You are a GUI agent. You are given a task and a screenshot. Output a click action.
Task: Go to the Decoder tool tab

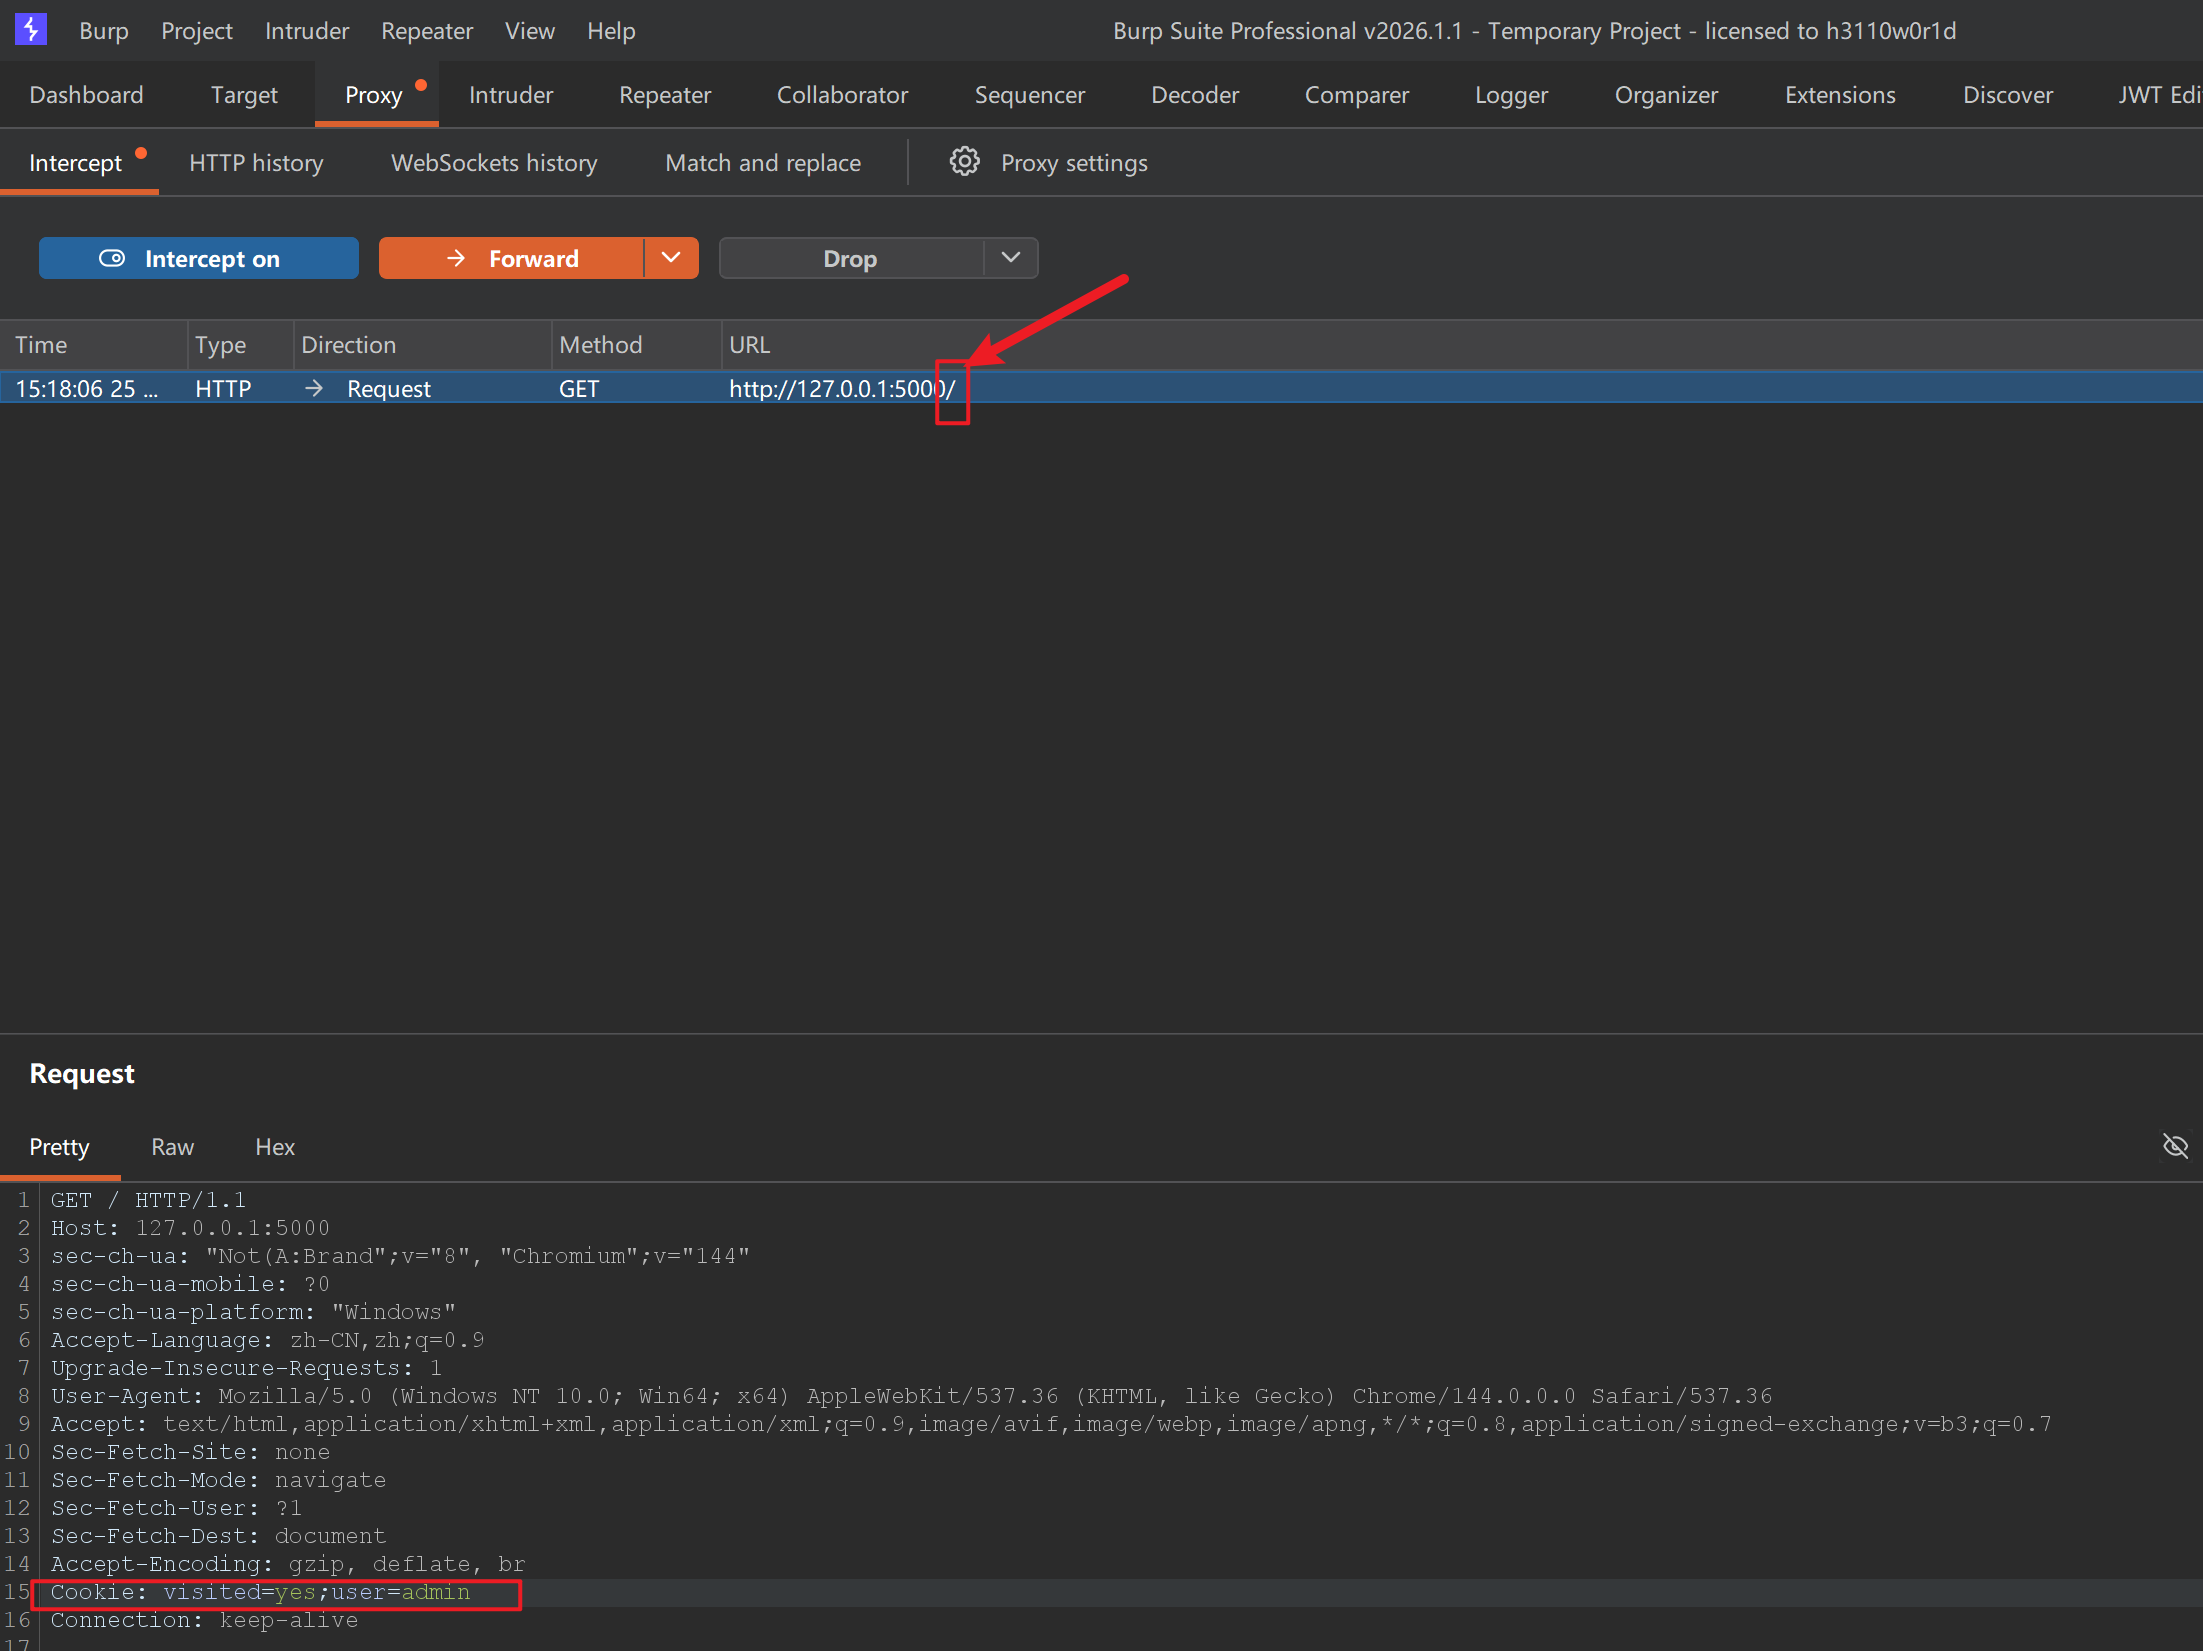[x=1194, y=95]
